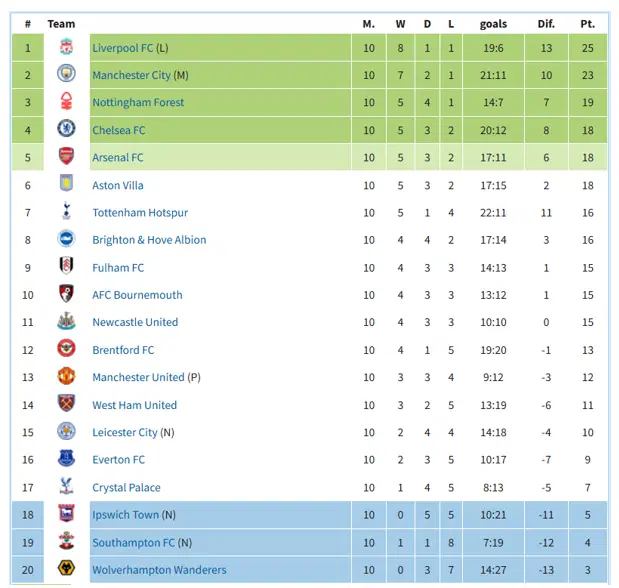619x588 pixels.
Task: Click the Arsenal FC cannon crest
Action: pos(66,156)
